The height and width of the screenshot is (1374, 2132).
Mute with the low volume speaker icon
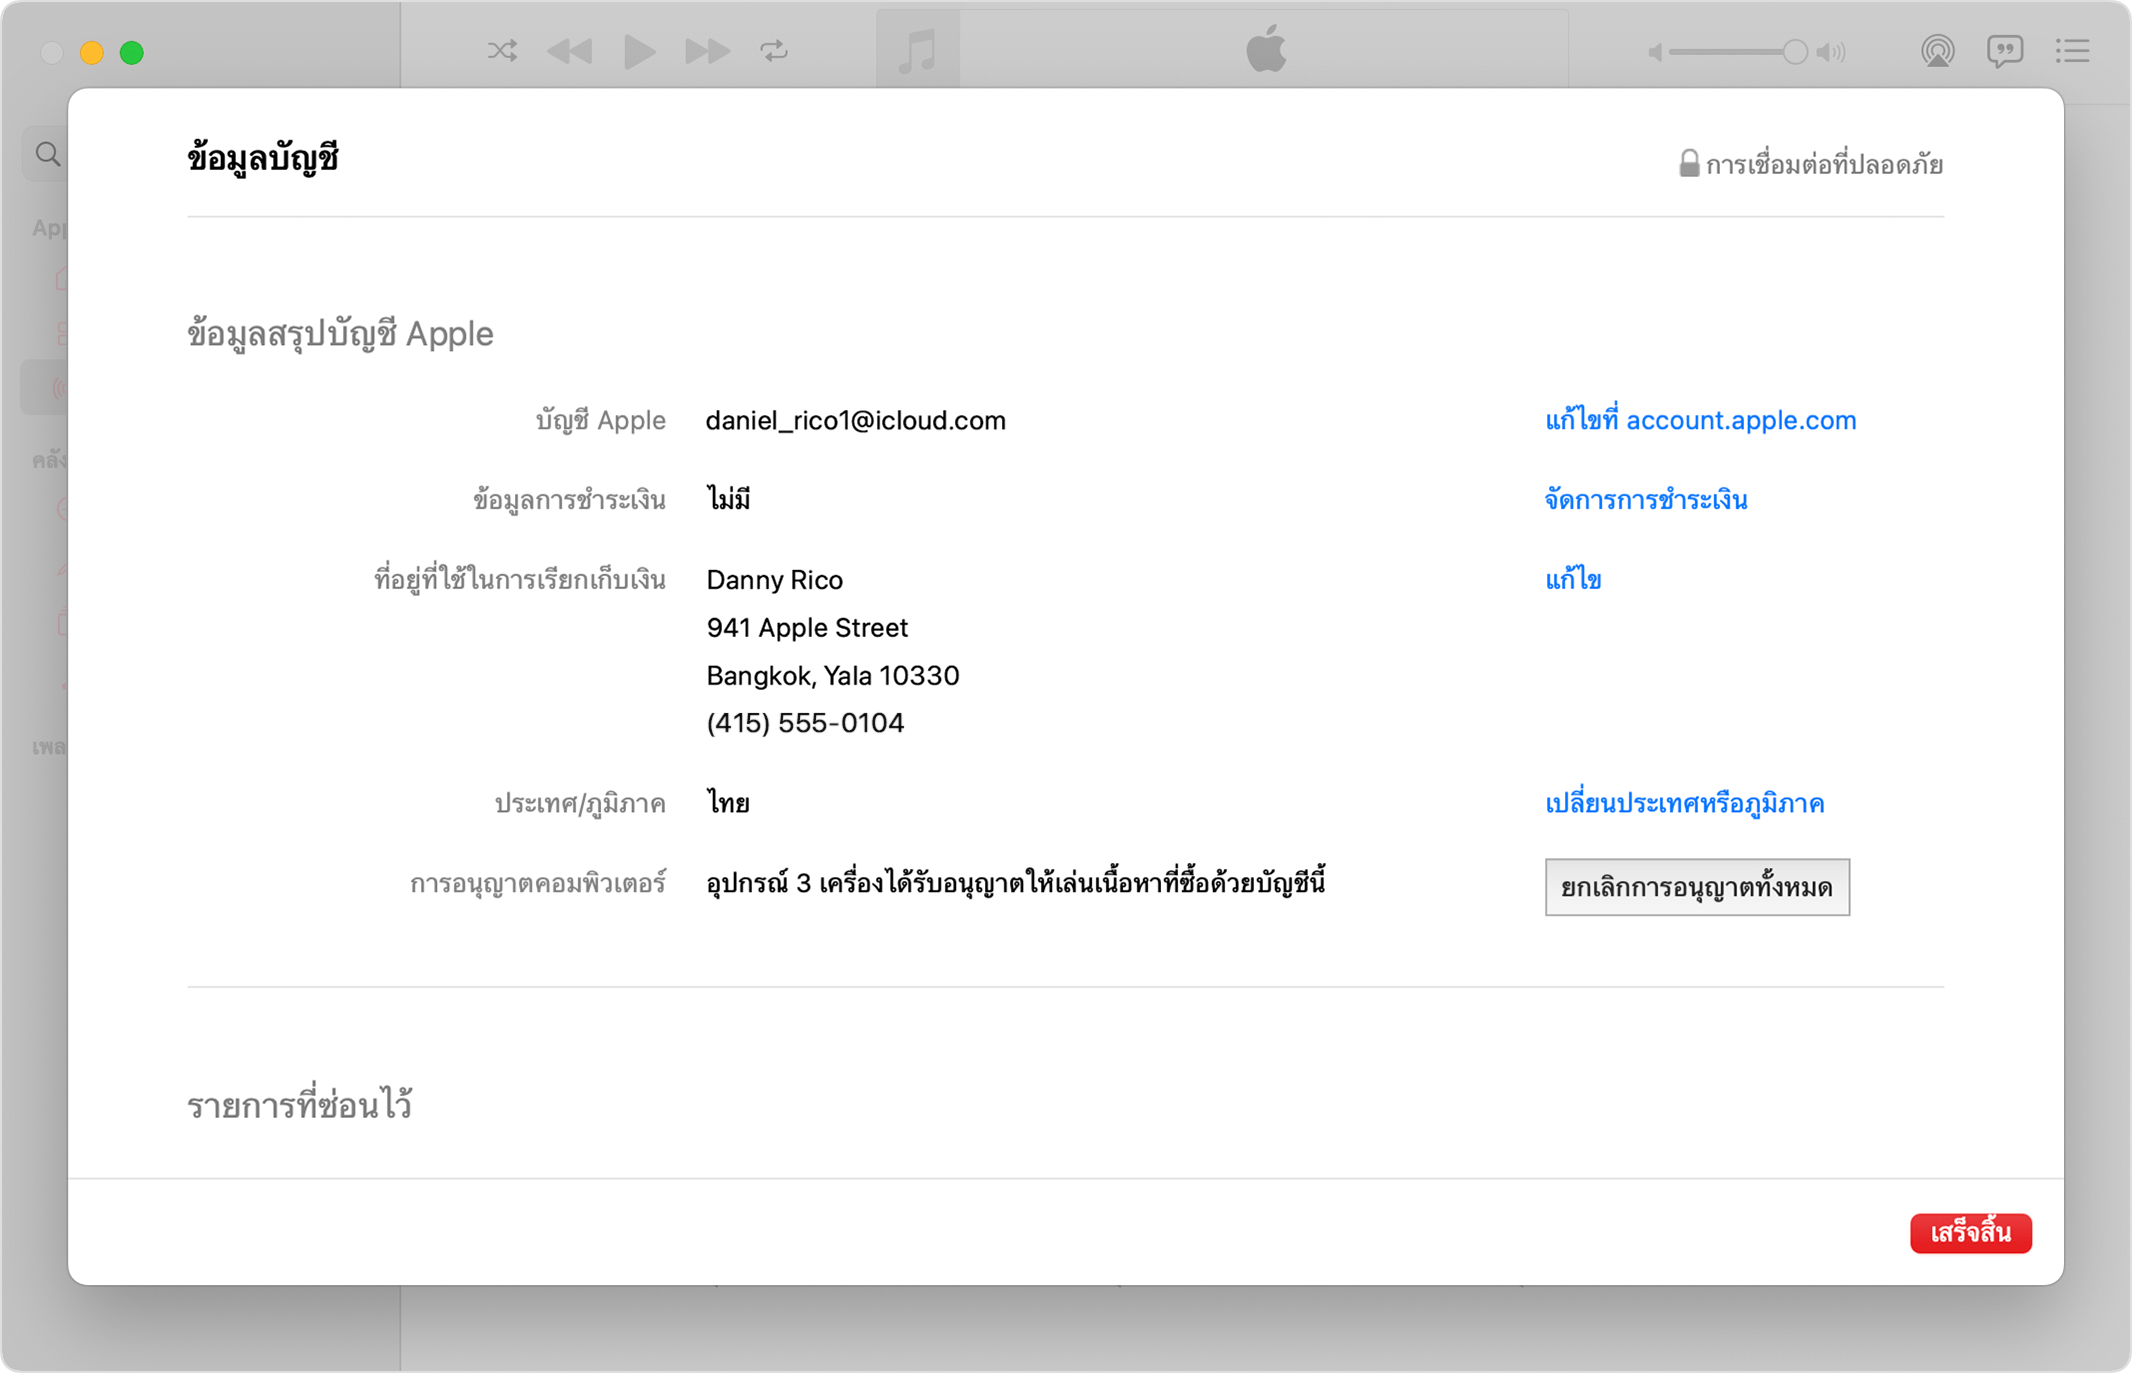click(x=1655, y=52)
